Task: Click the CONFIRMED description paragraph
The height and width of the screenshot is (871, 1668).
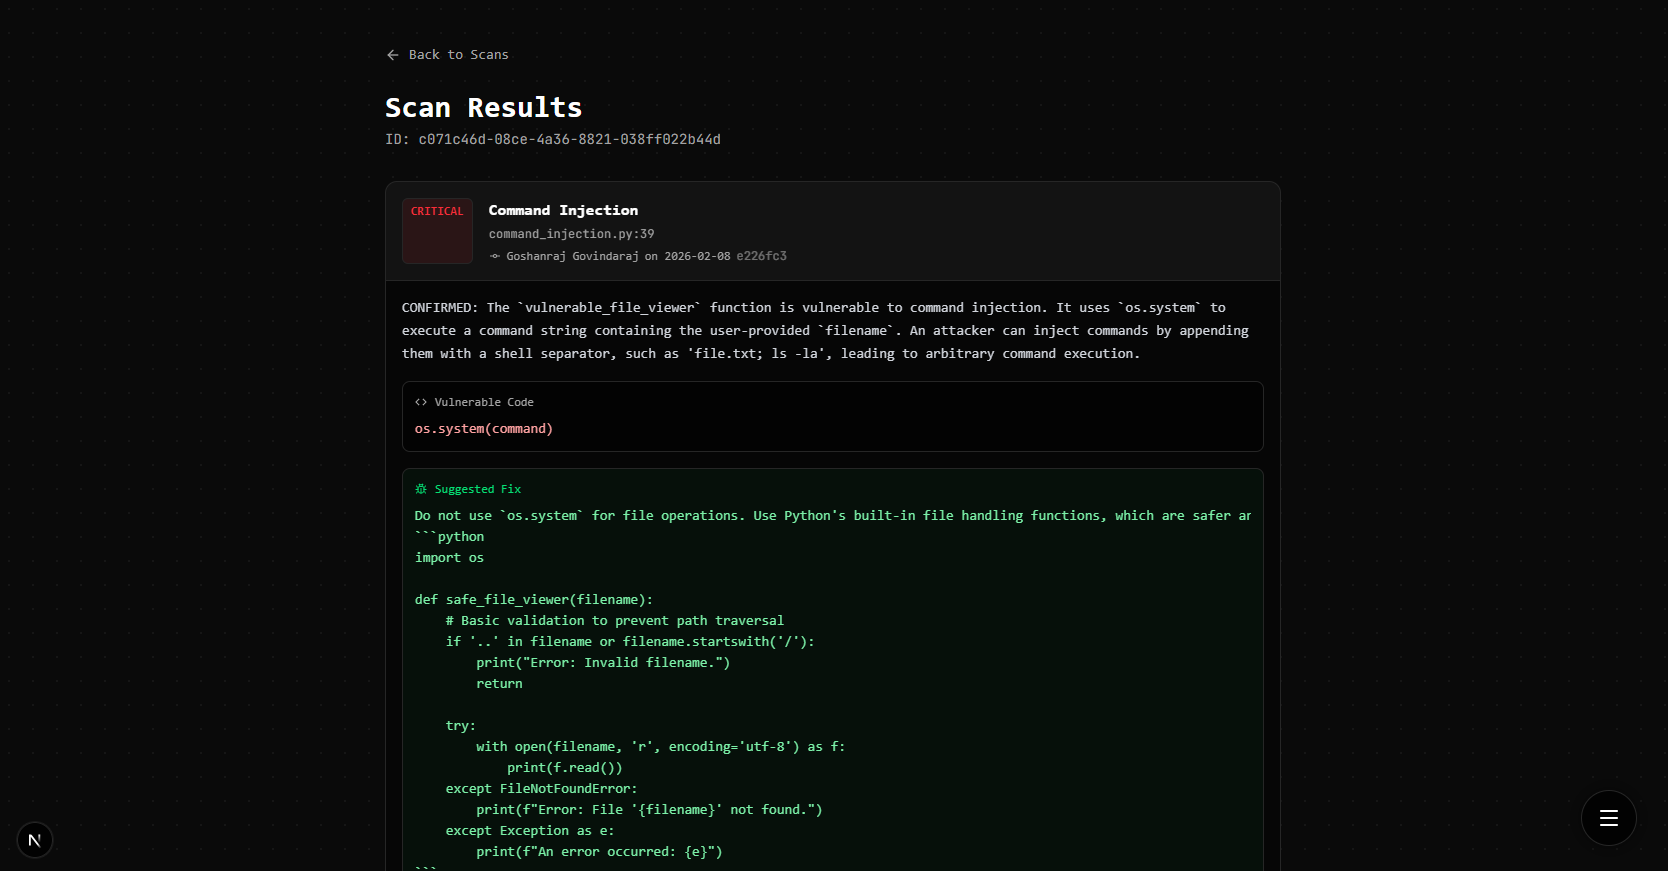Action: 826,331
